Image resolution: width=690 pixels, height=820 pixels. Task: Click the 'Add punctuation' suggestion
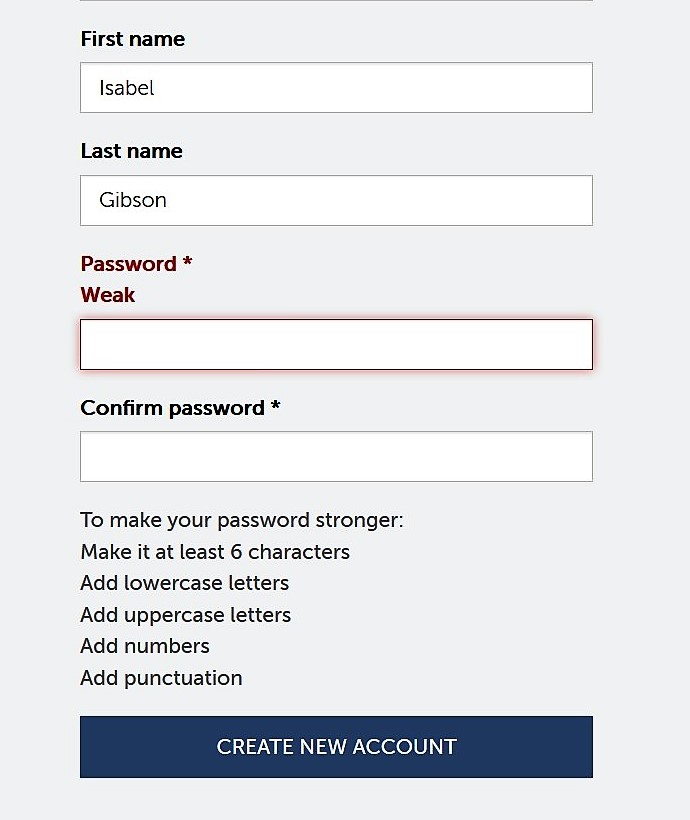[161, 678]
